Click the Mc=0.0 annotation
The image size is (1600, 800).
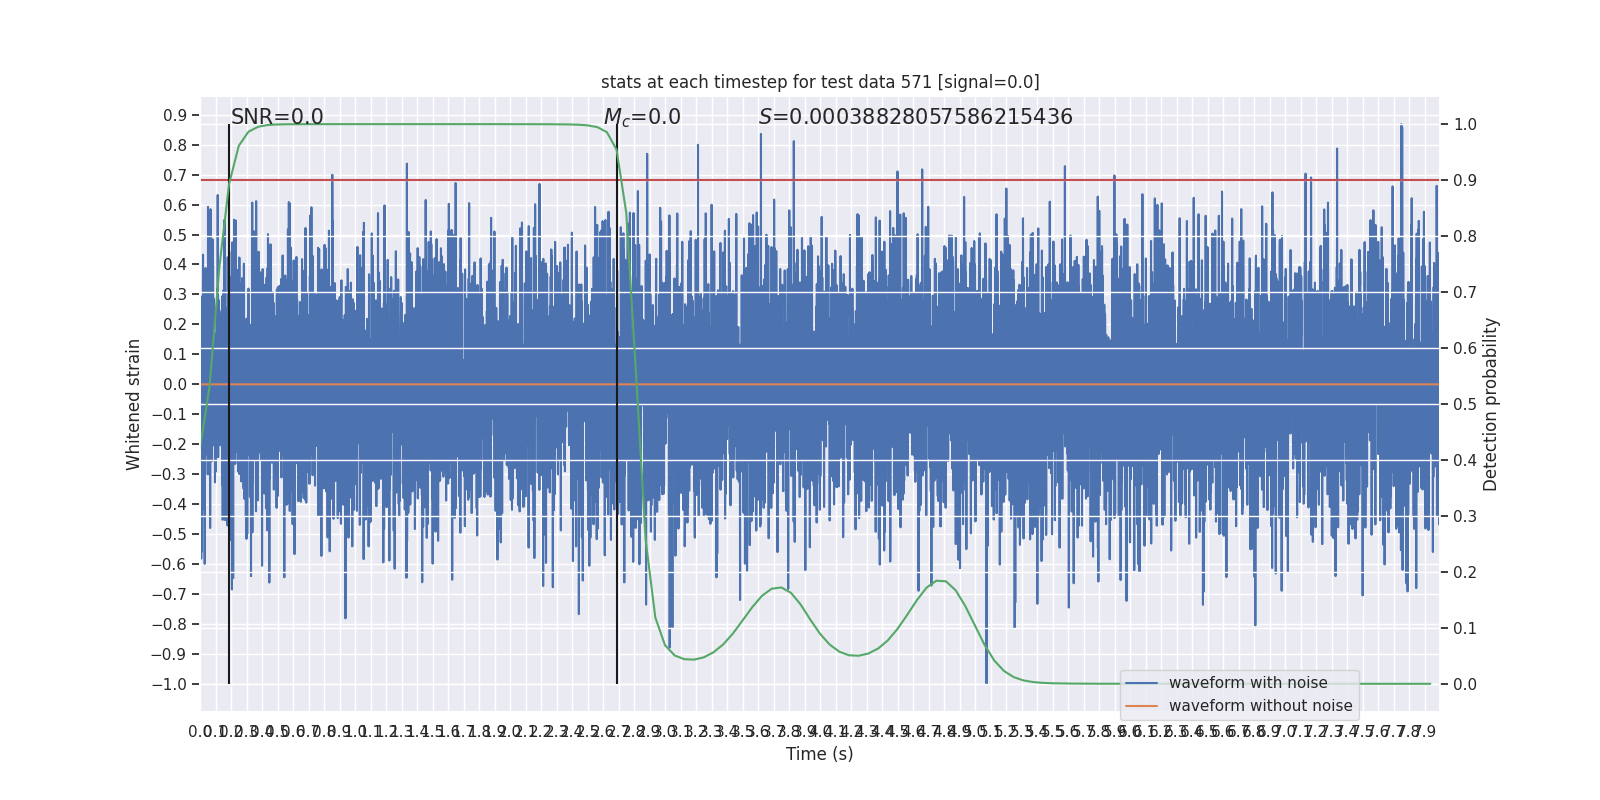coord(642,117)
